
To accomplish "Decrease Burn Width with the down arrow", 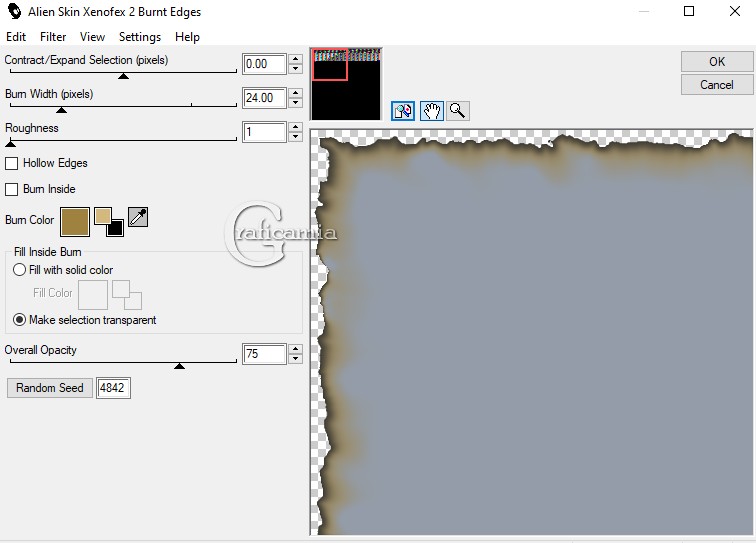I will point(295,103).
